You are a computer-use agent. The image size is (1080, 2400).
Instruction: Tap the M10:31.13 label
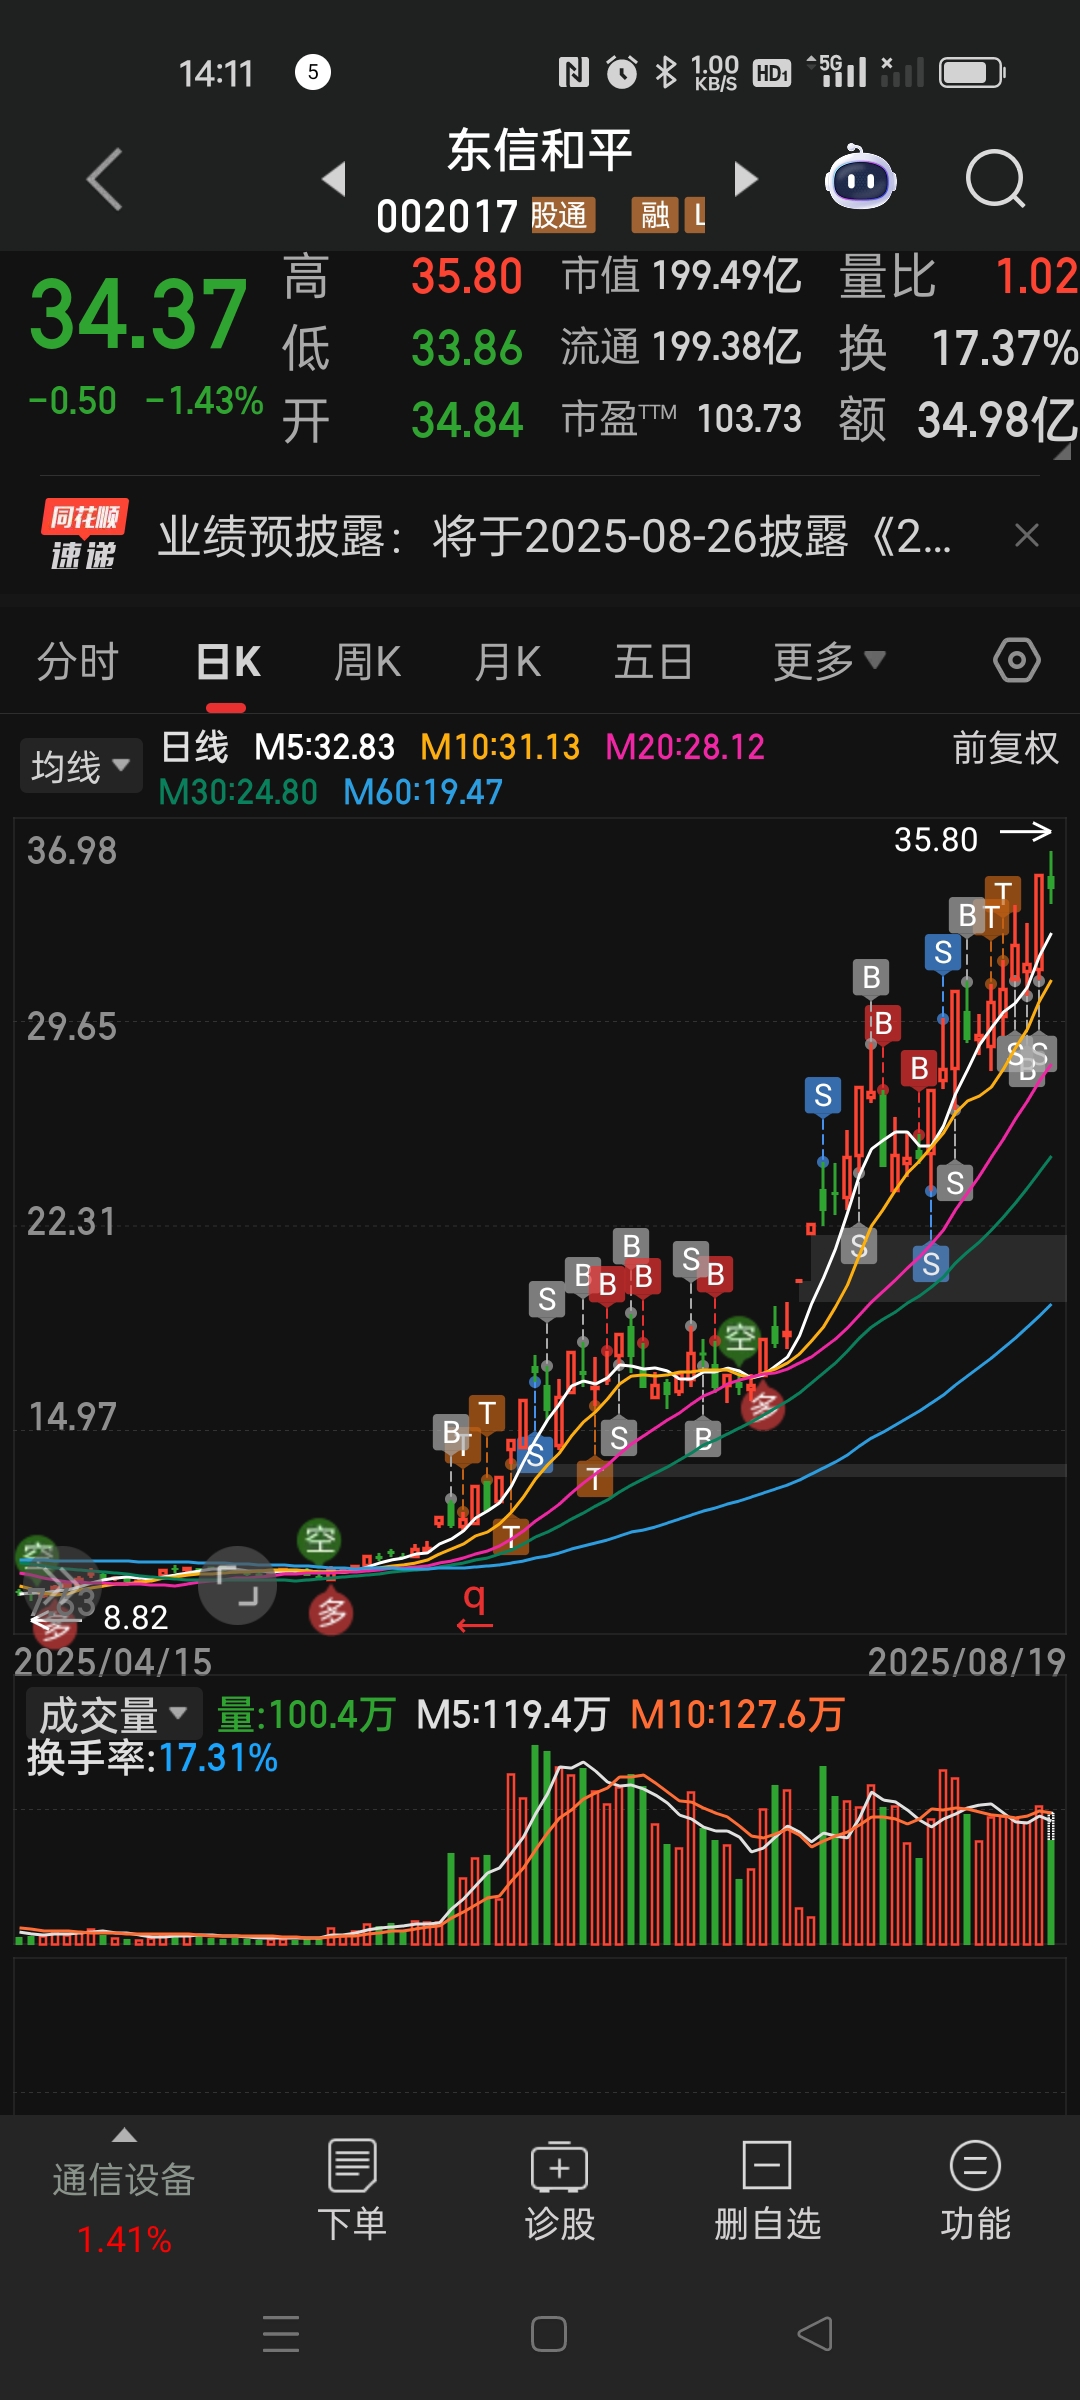(x=500, y=746)
